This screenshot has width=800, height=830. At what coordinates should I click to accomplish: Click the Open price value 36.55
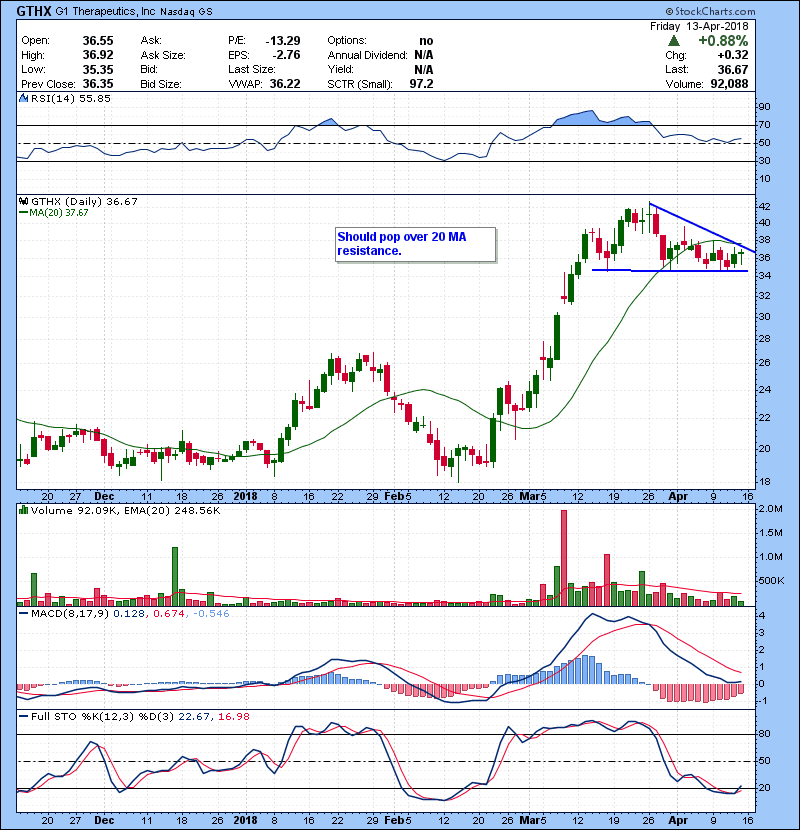coord(98,41)
